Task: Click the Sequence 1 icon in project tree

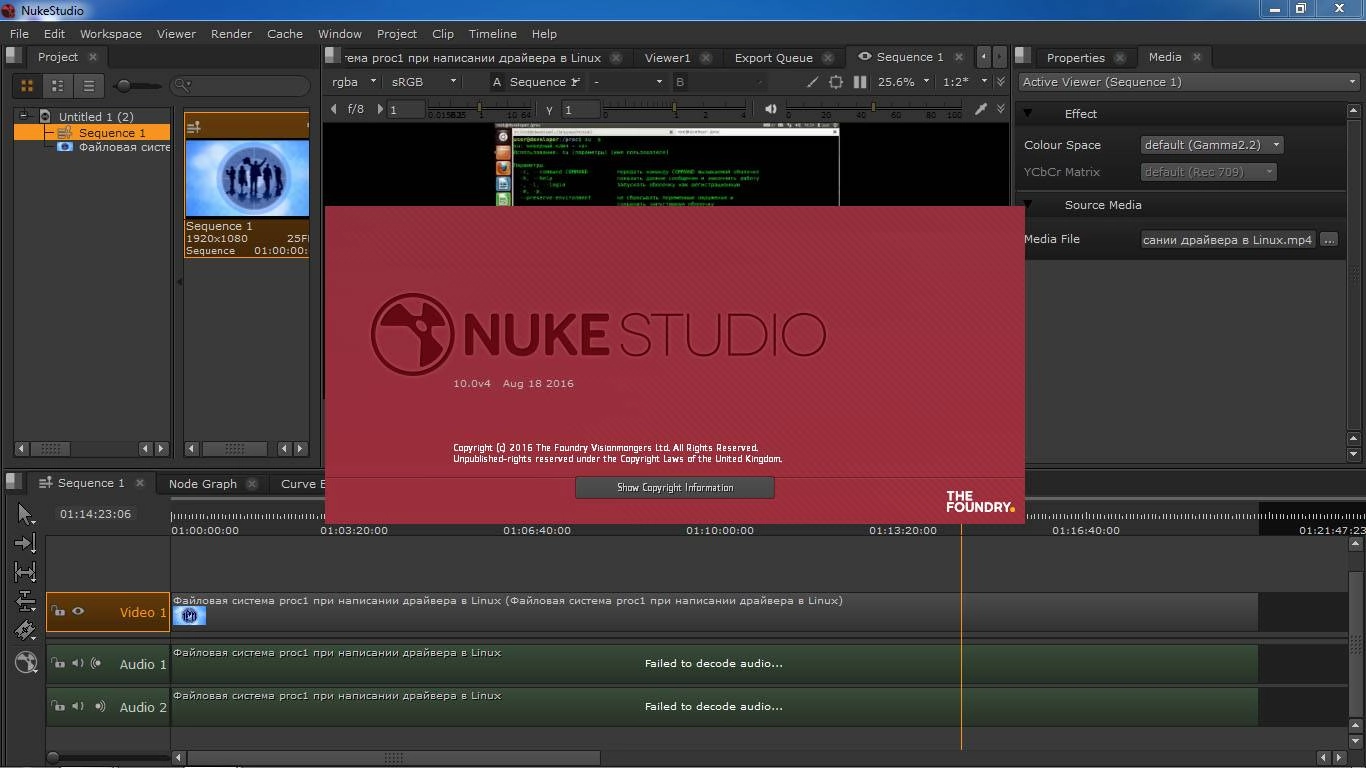Action: (65, 132)
